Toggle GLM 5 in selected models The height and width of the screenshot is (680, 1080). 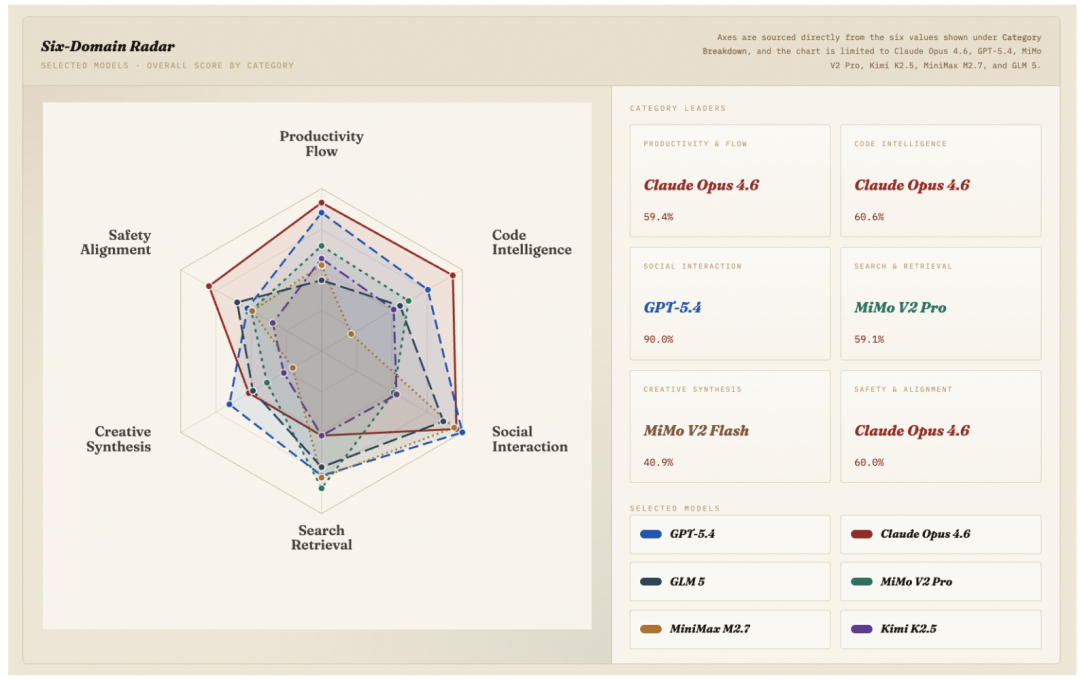pyautogui.click(x=729, y=581)
